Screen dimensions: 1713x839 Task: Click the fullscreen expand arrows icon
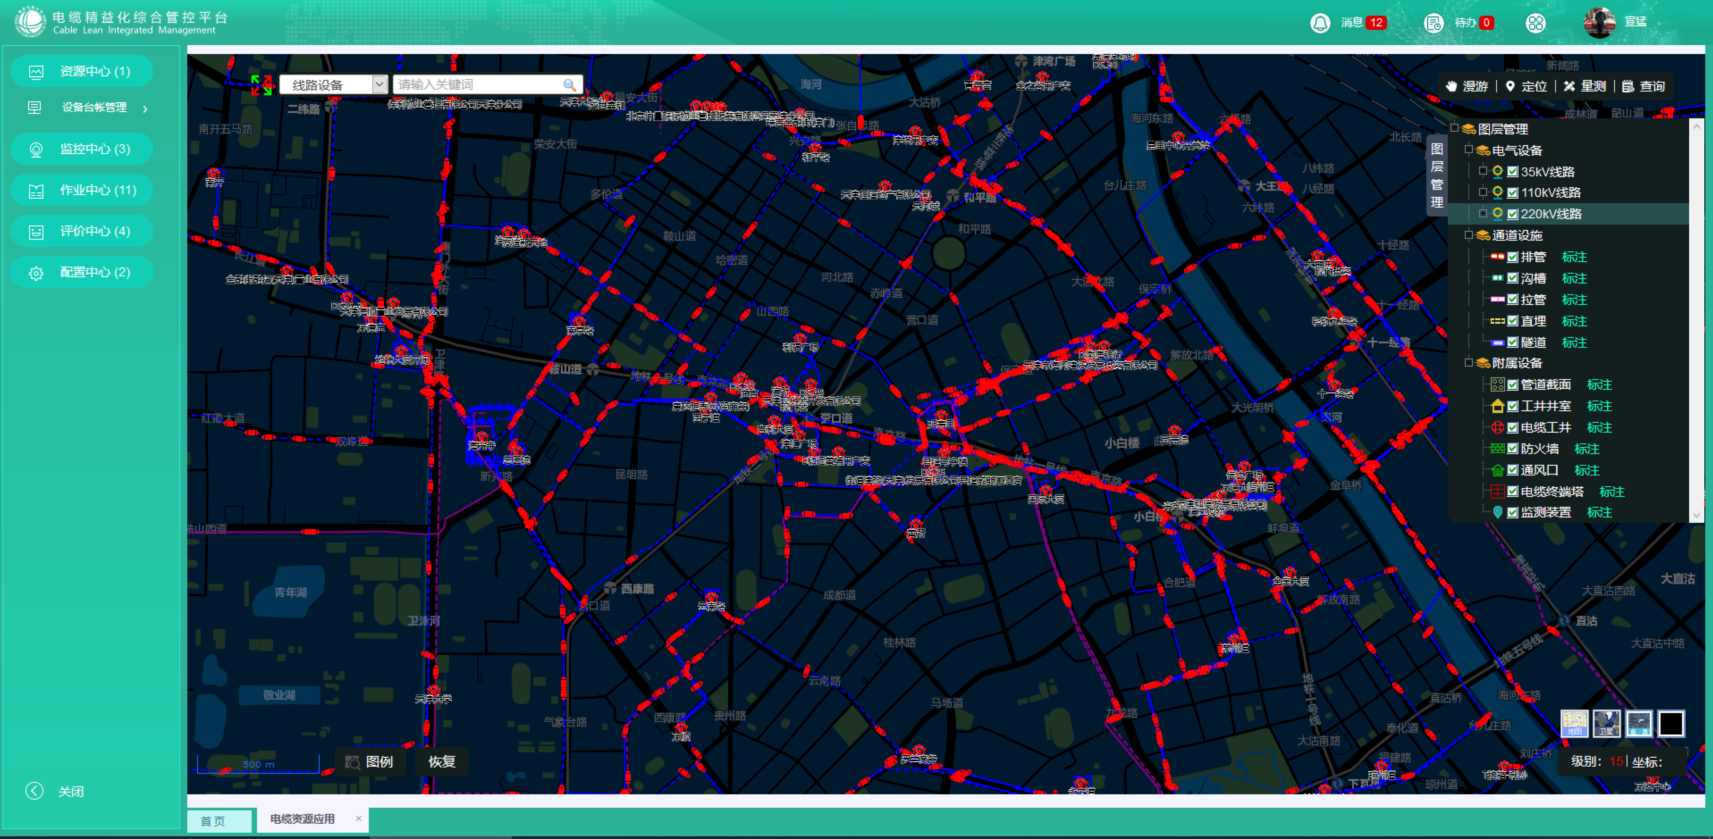pyautogui.click(x=261, y=85)
